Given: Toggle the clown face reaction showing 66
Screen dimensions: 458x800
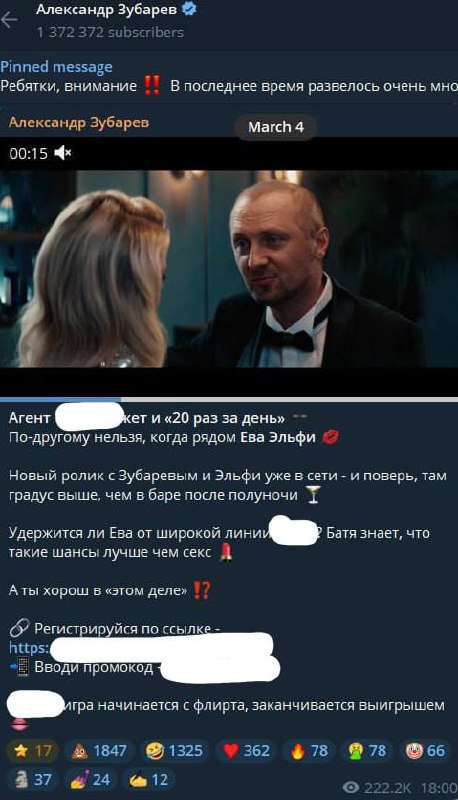Looking at the screenshot, I should coord(425,751).
